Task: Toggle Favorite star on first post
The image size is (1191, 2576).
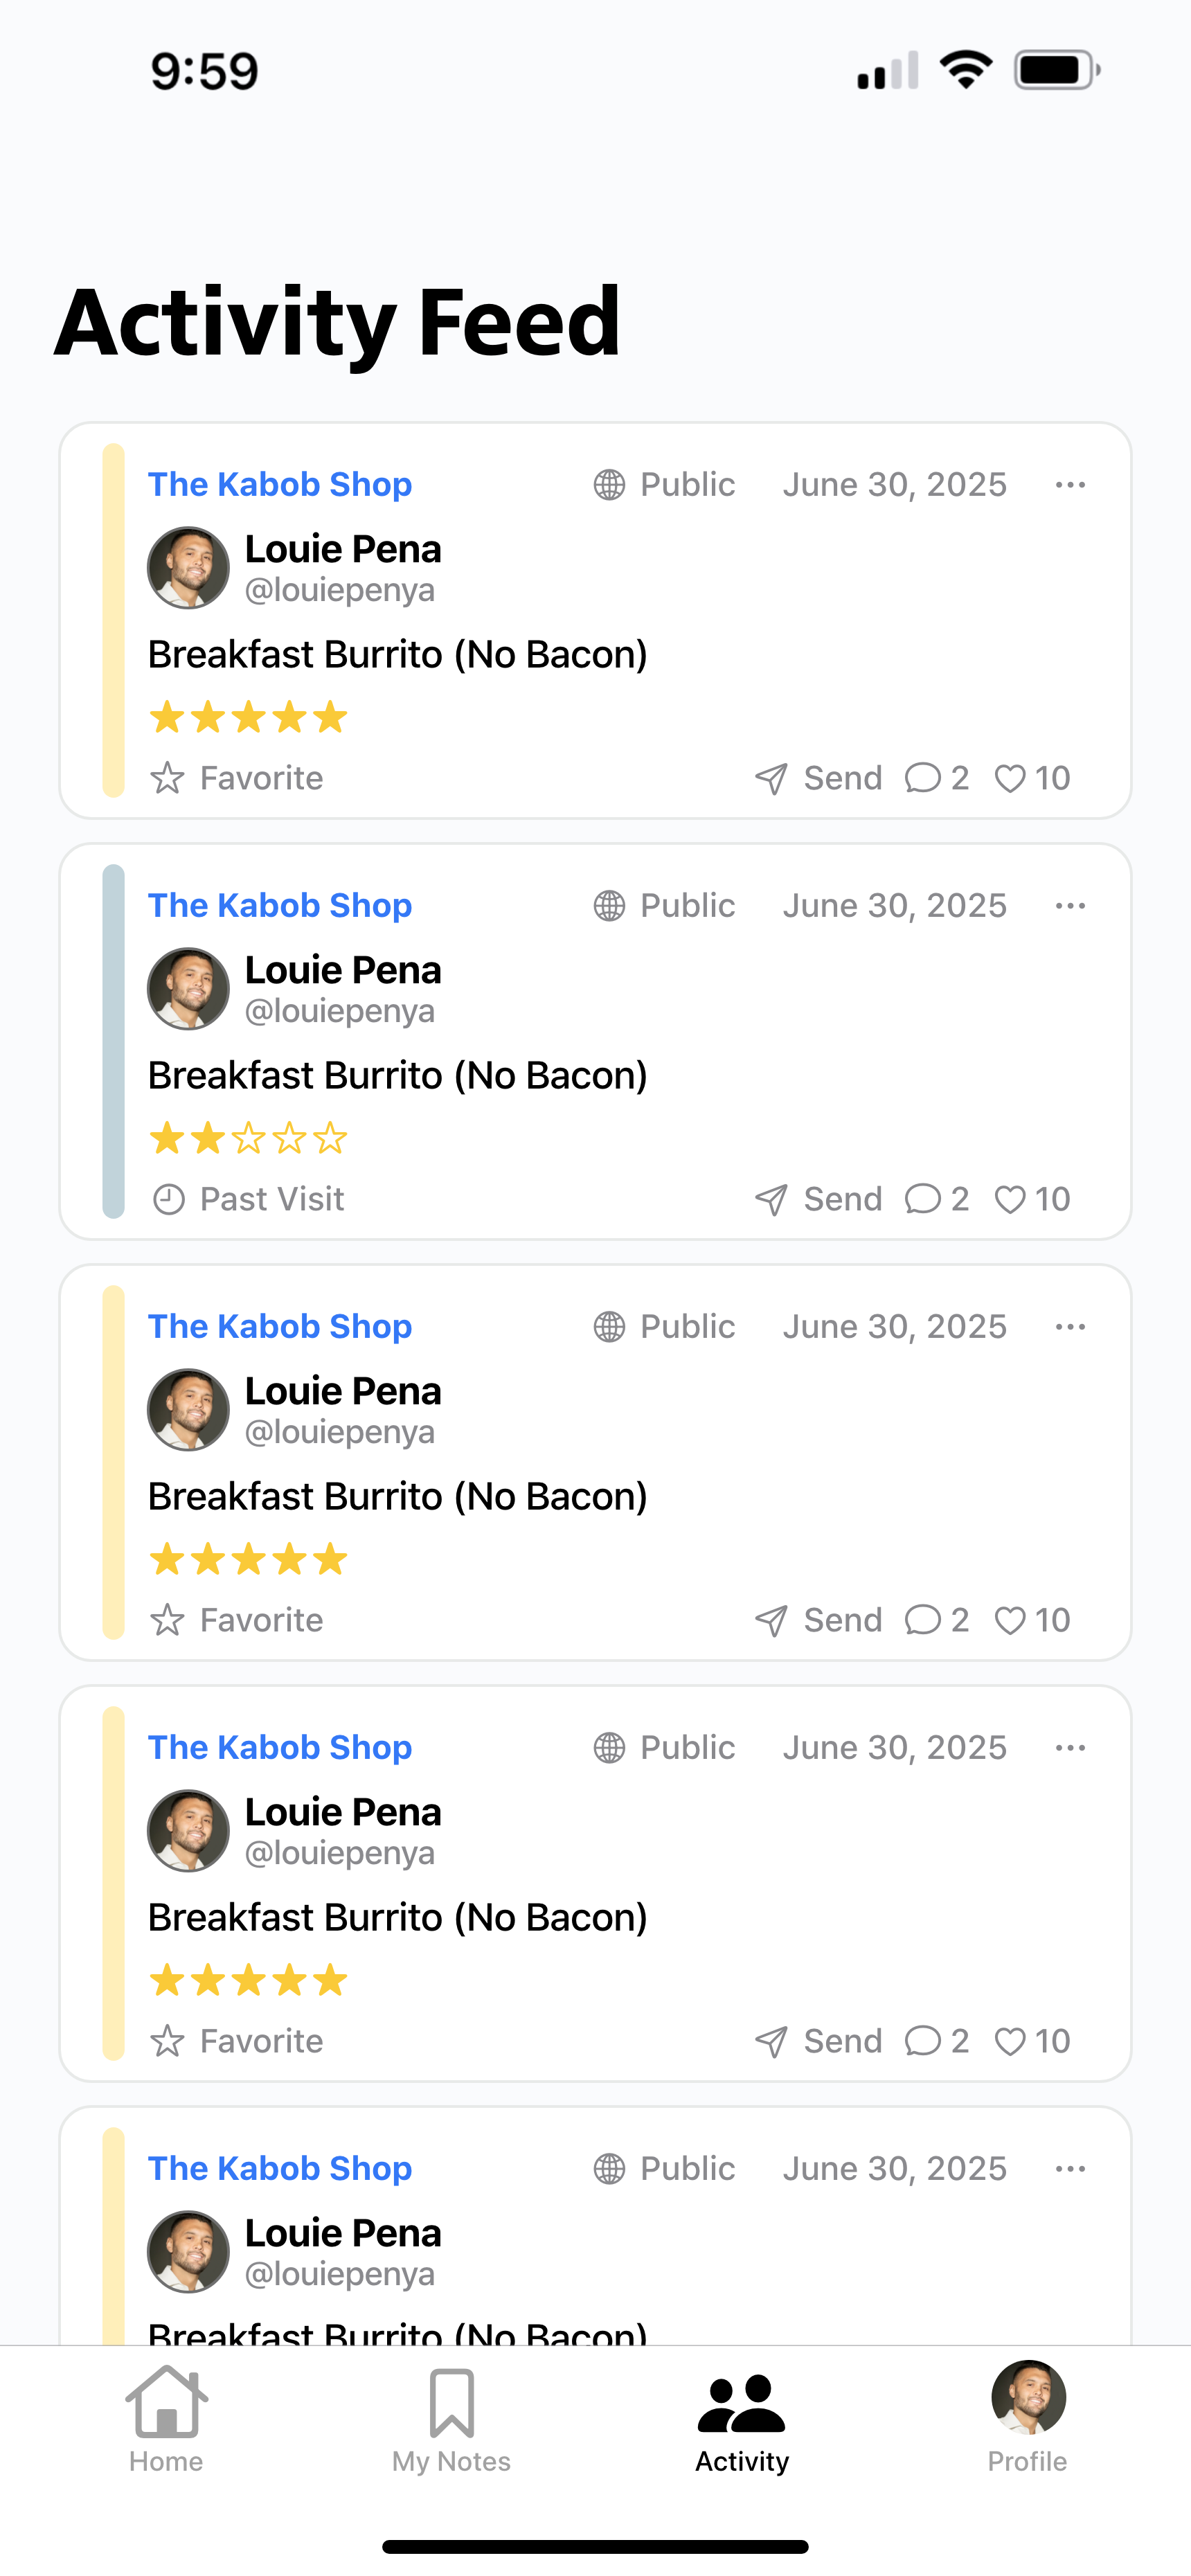Action: 167,778
